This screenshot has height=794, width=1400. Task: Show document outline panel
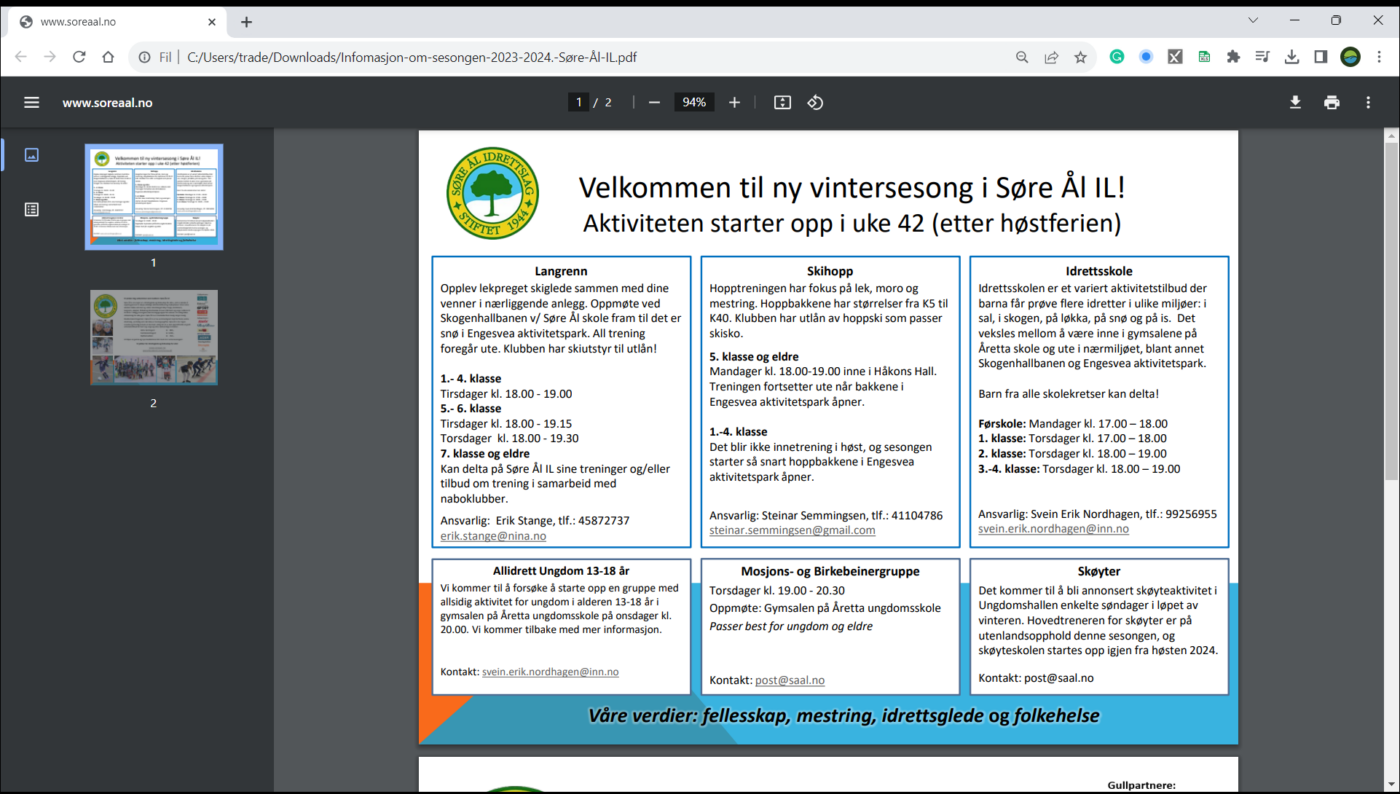(x=32, y=209)
